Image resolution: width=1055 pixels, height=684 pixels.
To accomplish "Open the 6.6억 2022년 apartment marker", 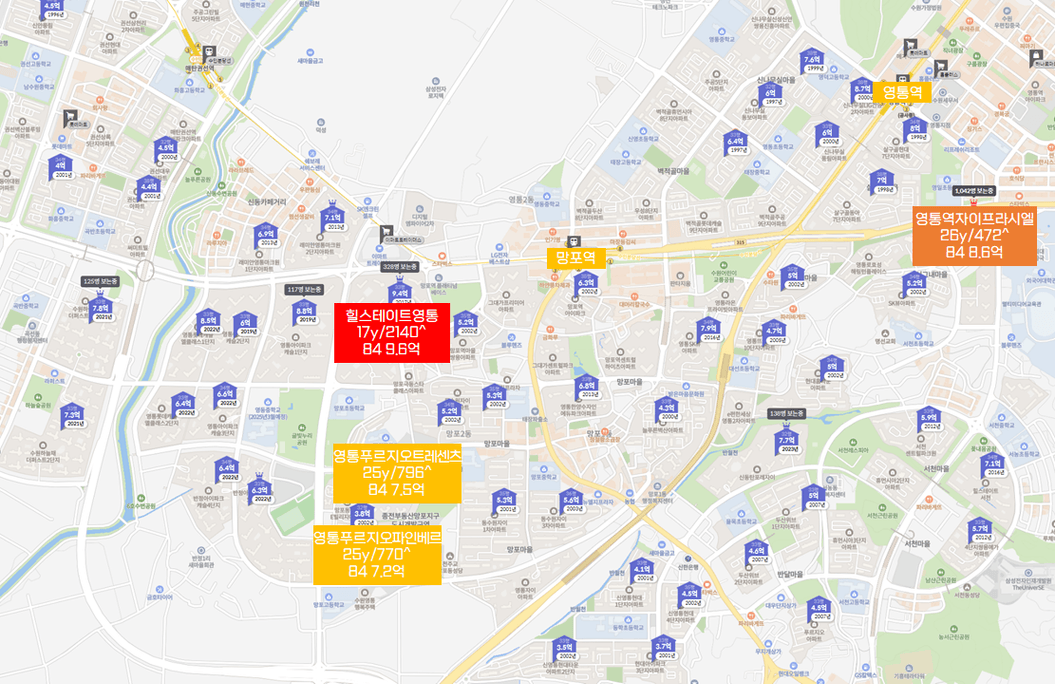I will click(225, 397).
